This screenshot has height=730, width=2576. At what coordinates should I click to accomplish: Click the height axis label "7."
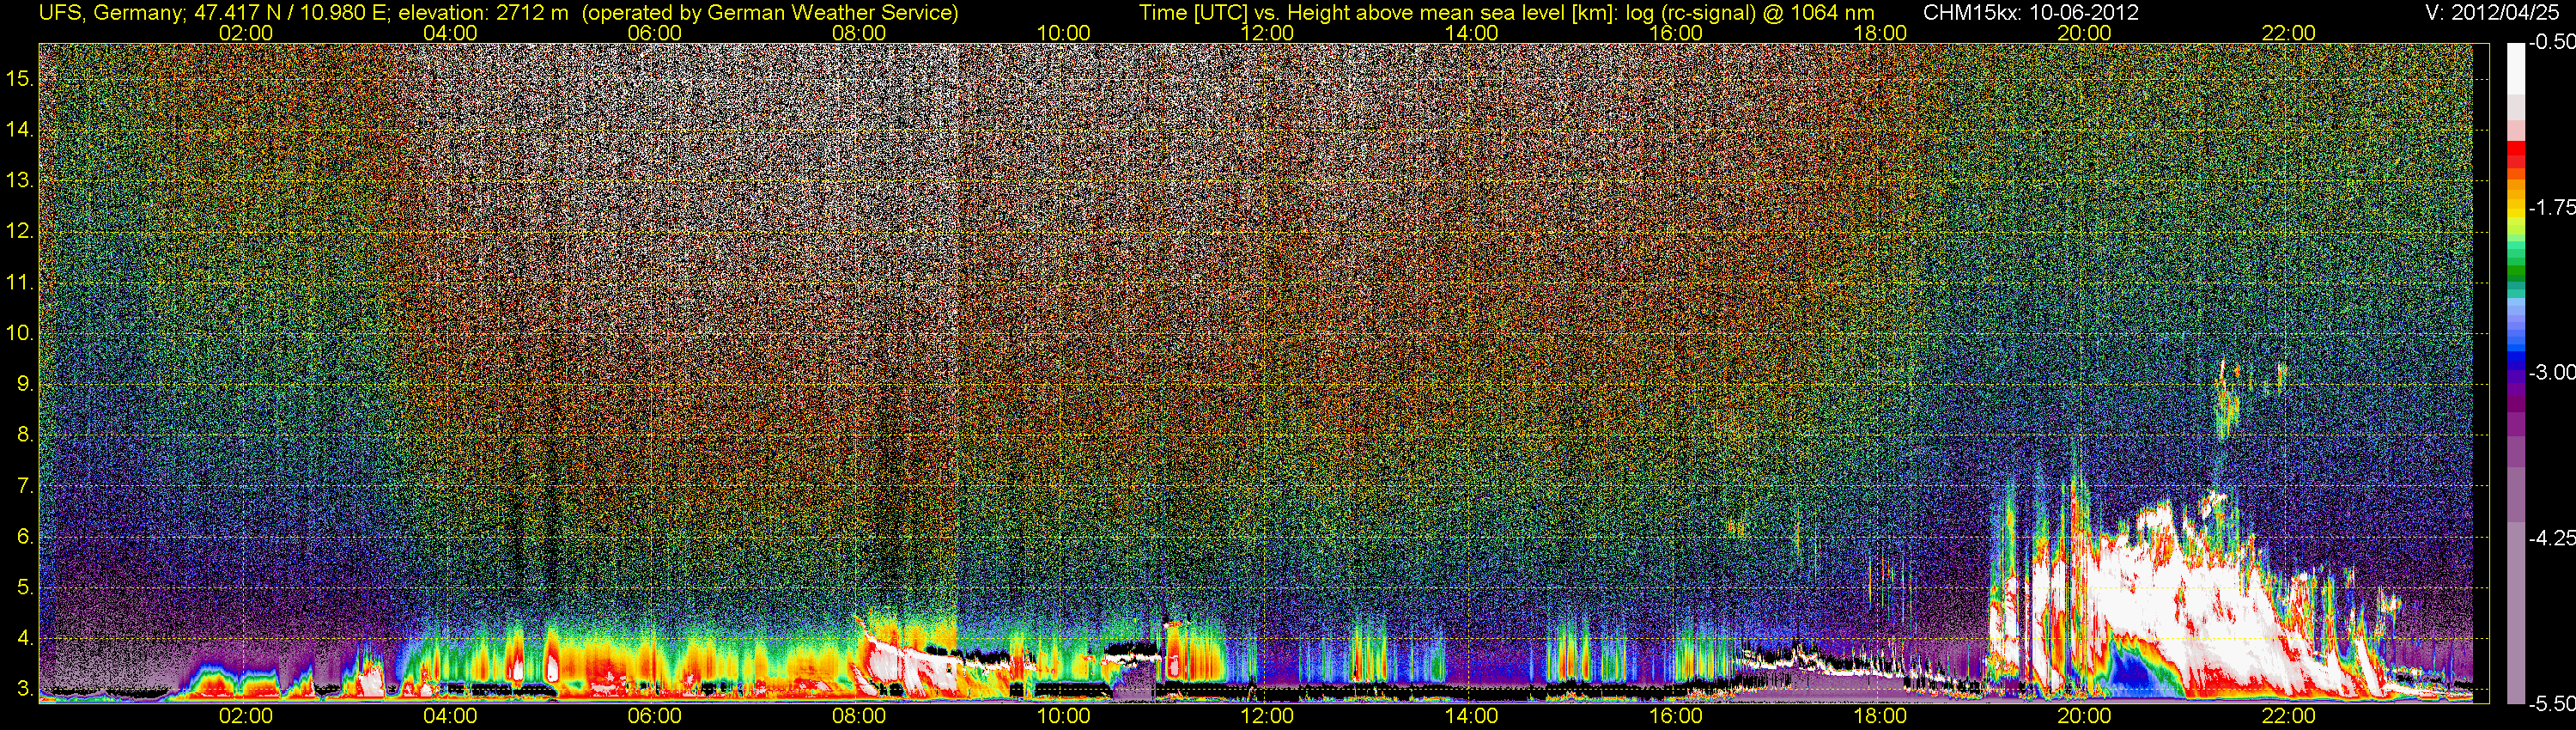tap(26, 486)
